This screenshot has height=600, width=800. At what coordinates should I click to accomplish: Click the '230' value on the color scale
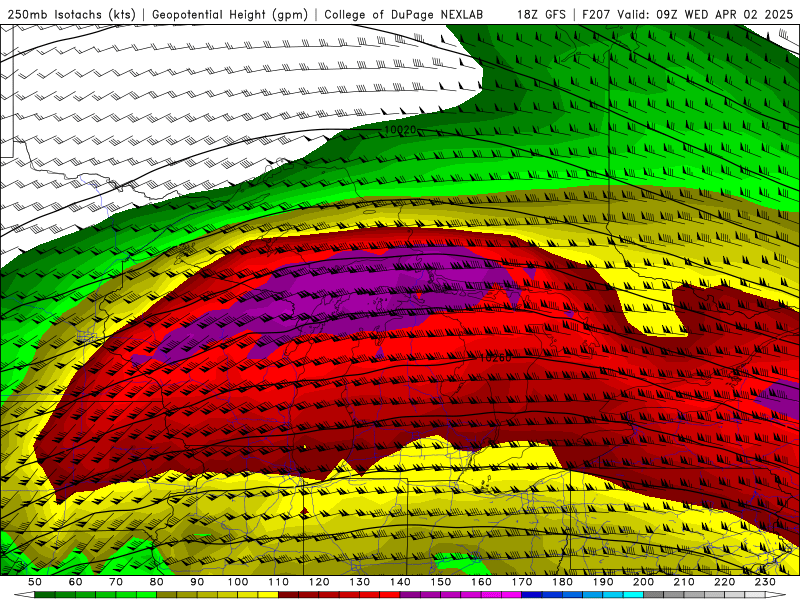pos(765,582)
